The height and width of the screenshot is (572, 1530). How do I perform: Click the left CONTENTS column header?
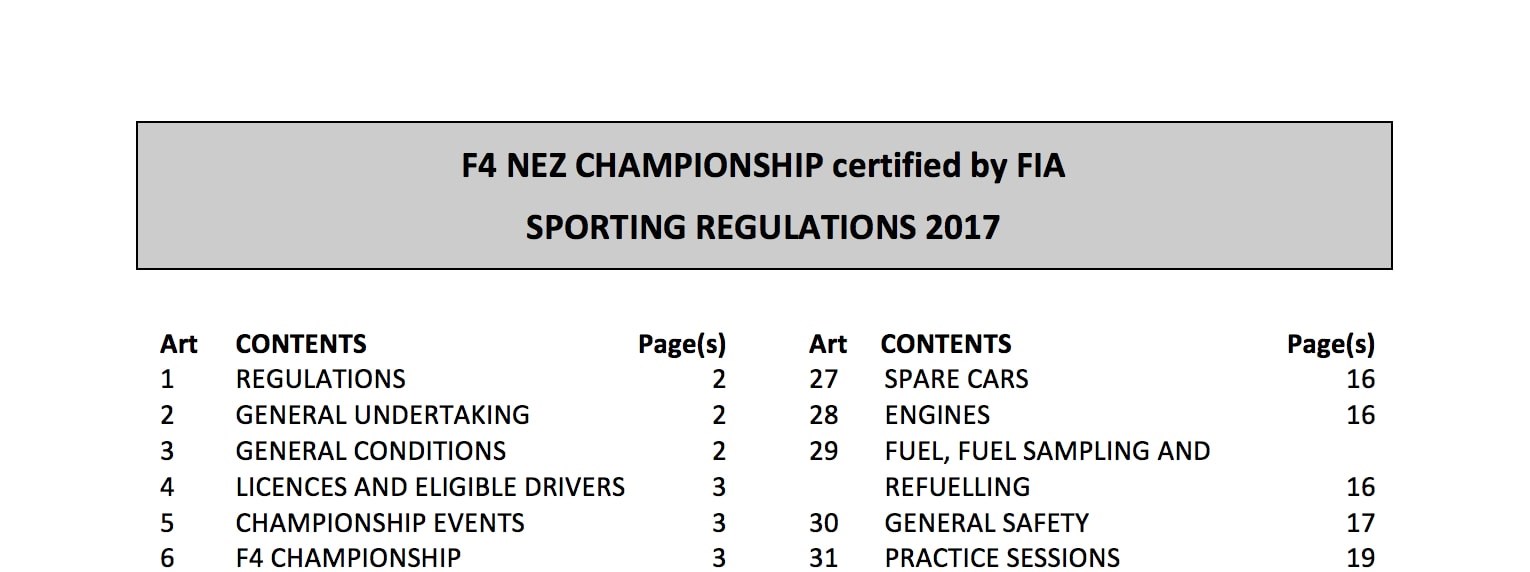pyautogui.click(x=301, y=345)
